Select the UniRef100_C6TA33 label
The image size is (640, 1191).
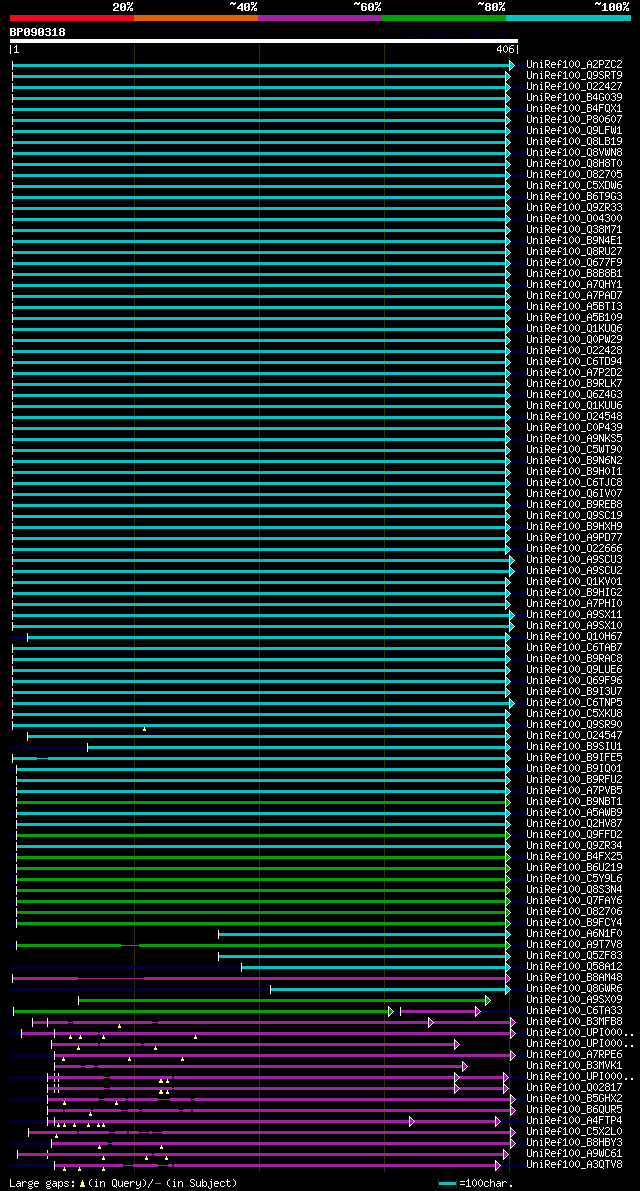click(x=574, y=1012)
